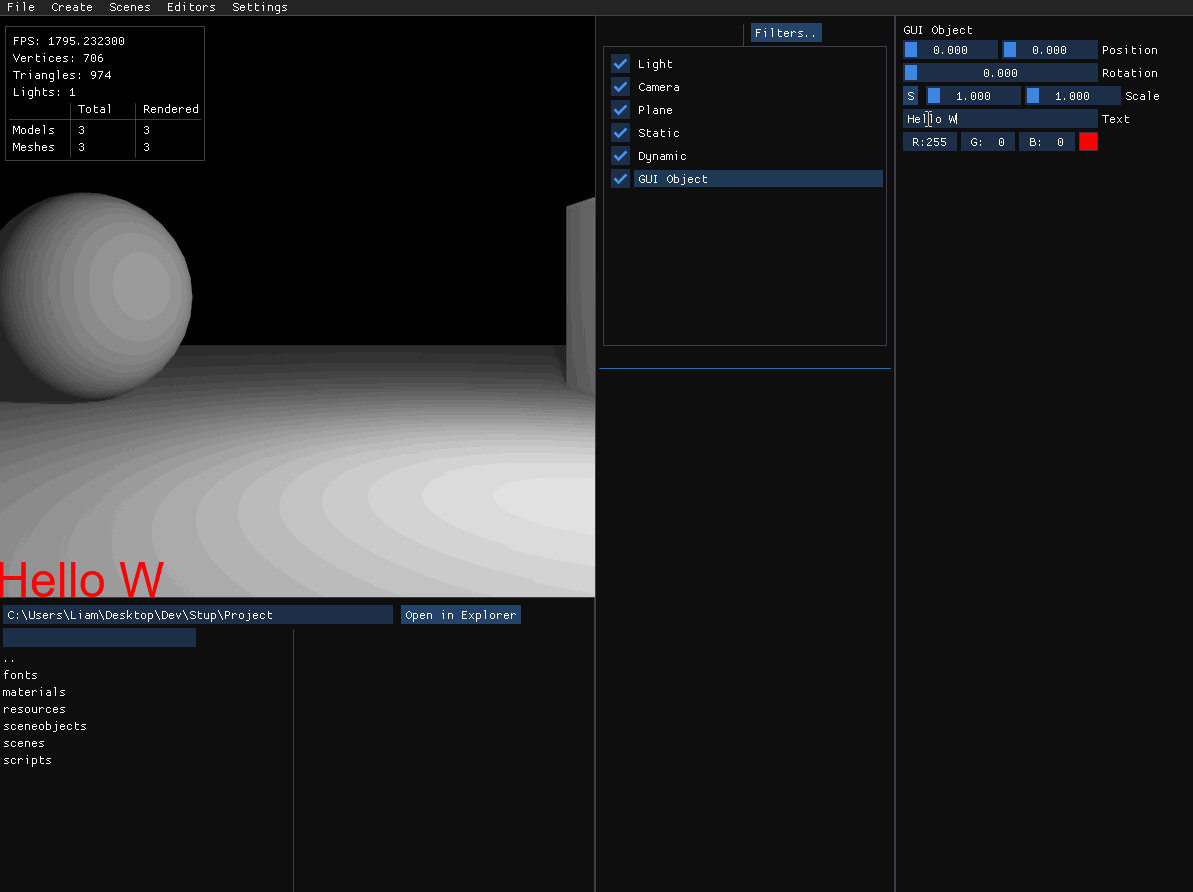Click the red color swatch
1193x892 pixels.
click(1088, 142)
